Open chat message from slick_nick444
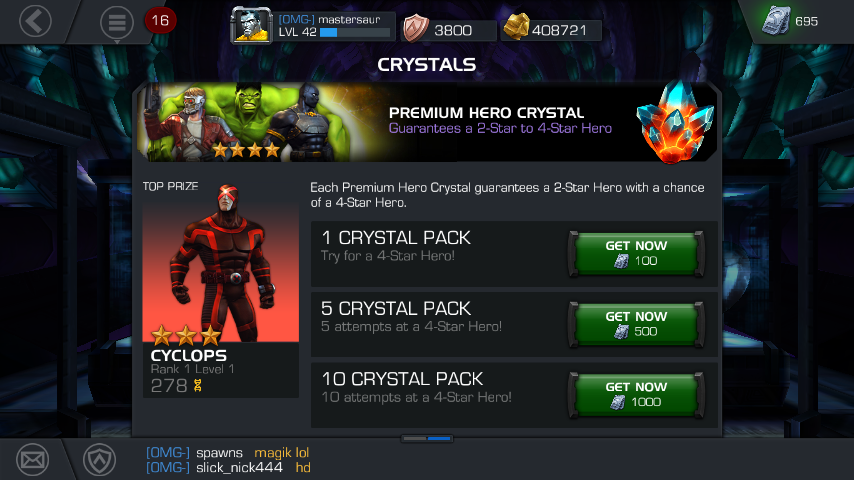Image resolution: width=854 pixels, height=480 pixels. tap(228, 467)
